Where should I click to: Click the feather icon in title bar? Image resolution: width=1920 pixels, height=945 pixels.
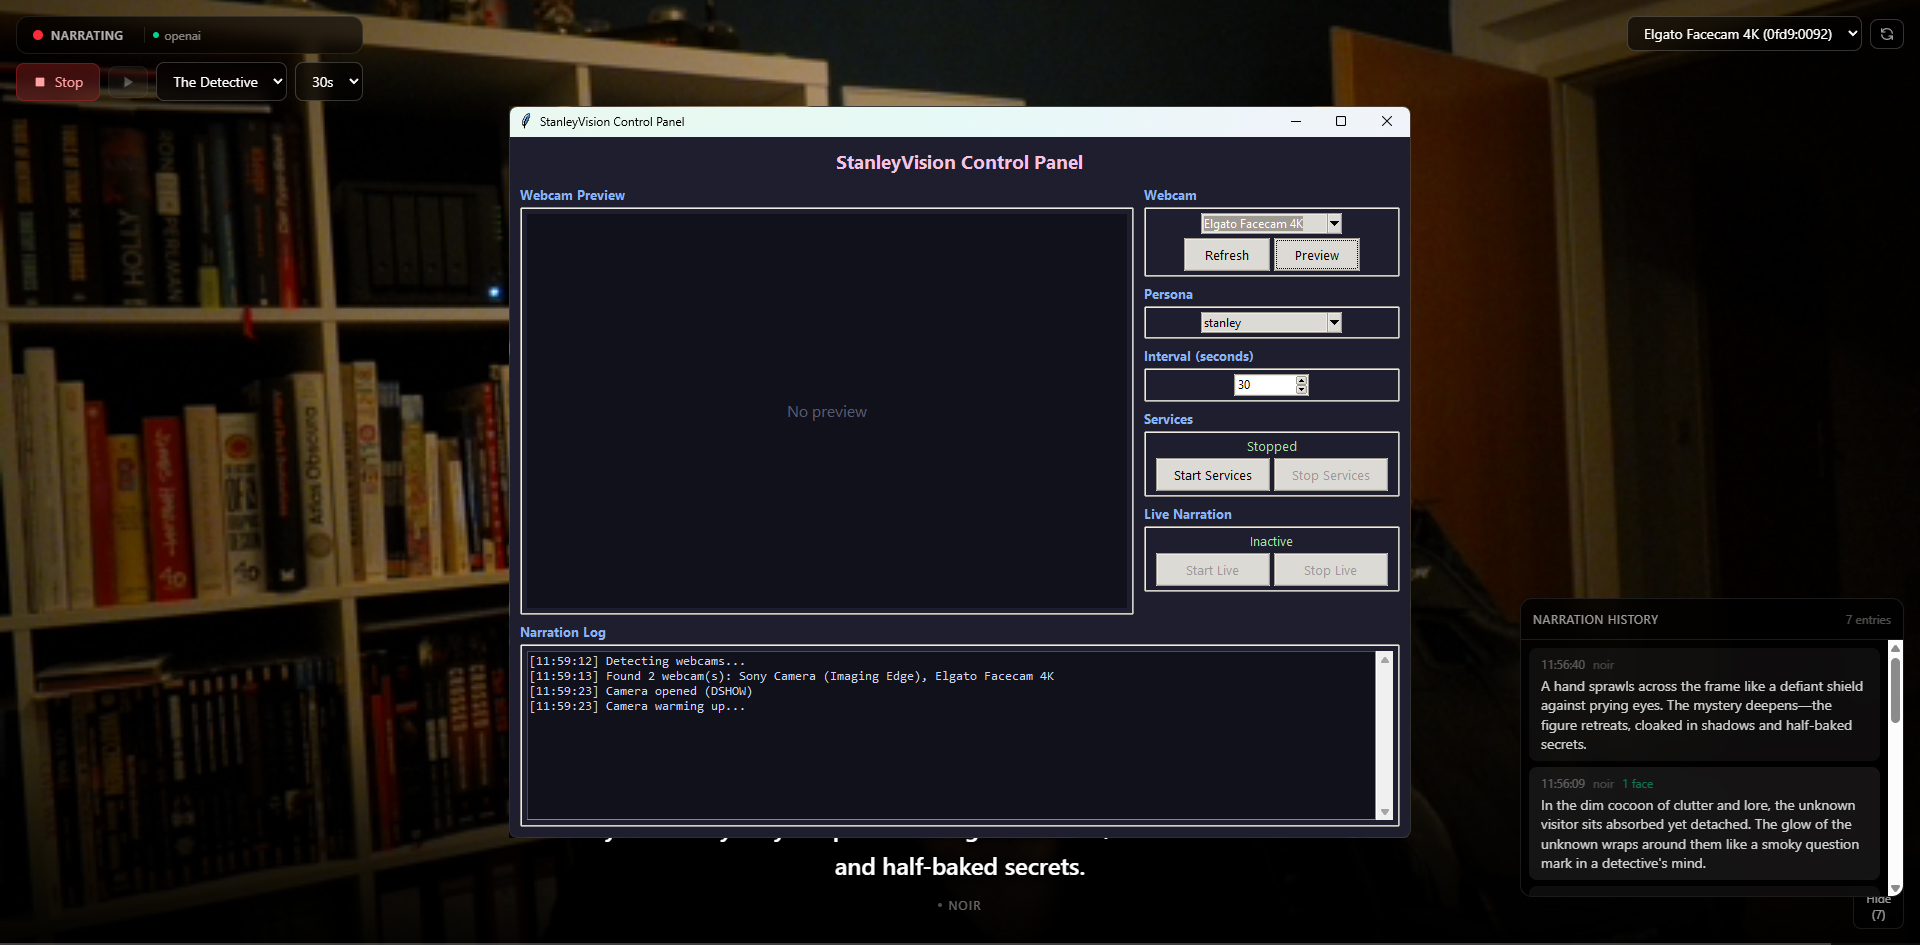click(526, 121)
